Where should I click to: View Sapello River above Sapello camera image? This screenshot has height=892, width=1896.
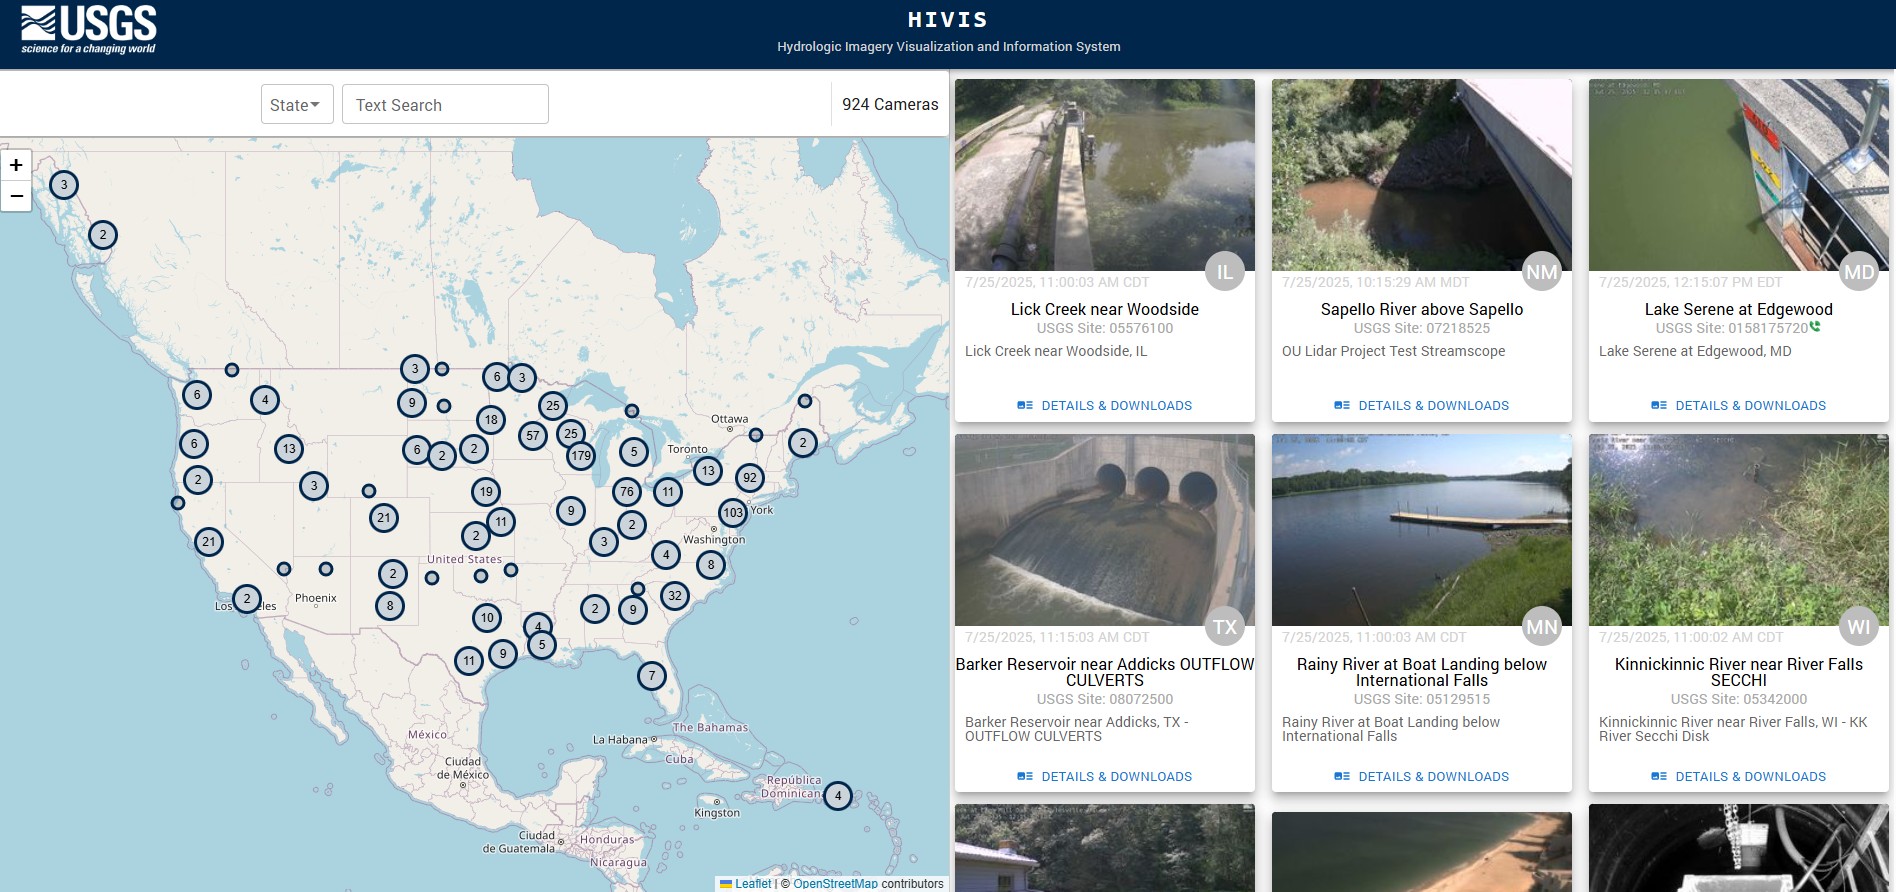[1422, 175]
